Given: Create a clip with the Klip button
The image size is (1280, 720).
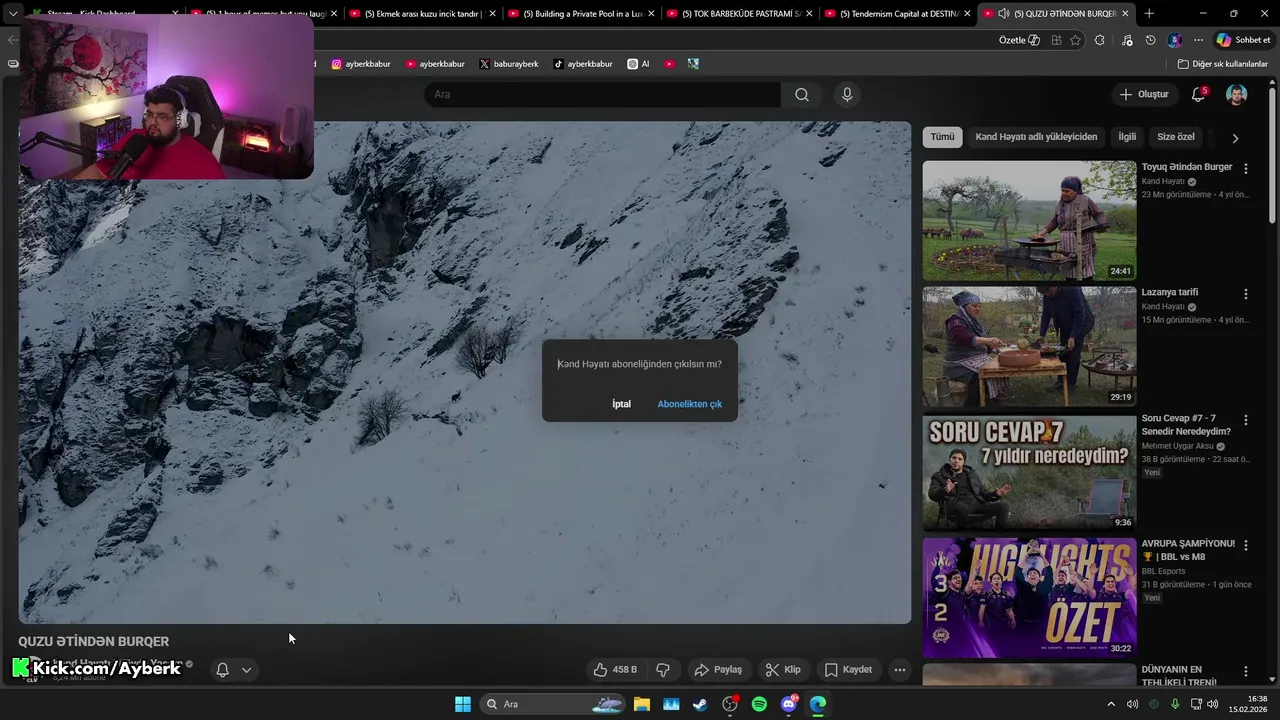Looking at the screenshot, I should coord(783,670).
